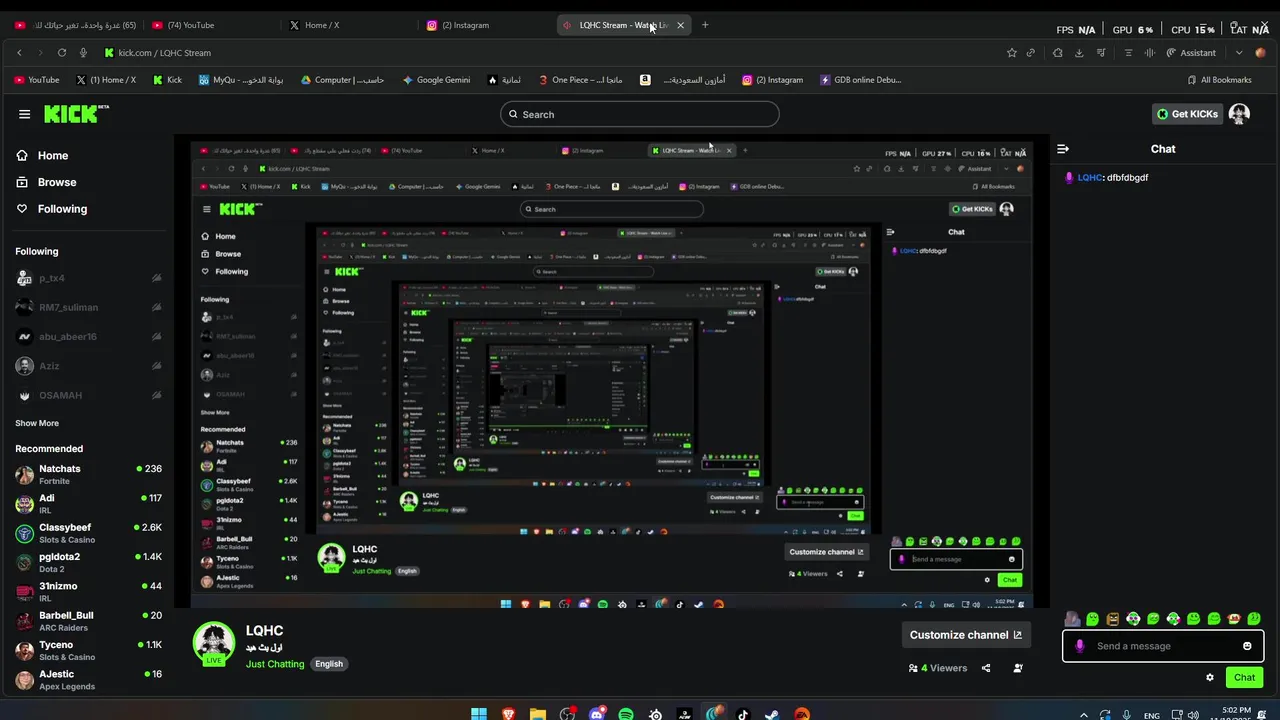
Task: Open recommended channel Adi
Action: [88, 503]
